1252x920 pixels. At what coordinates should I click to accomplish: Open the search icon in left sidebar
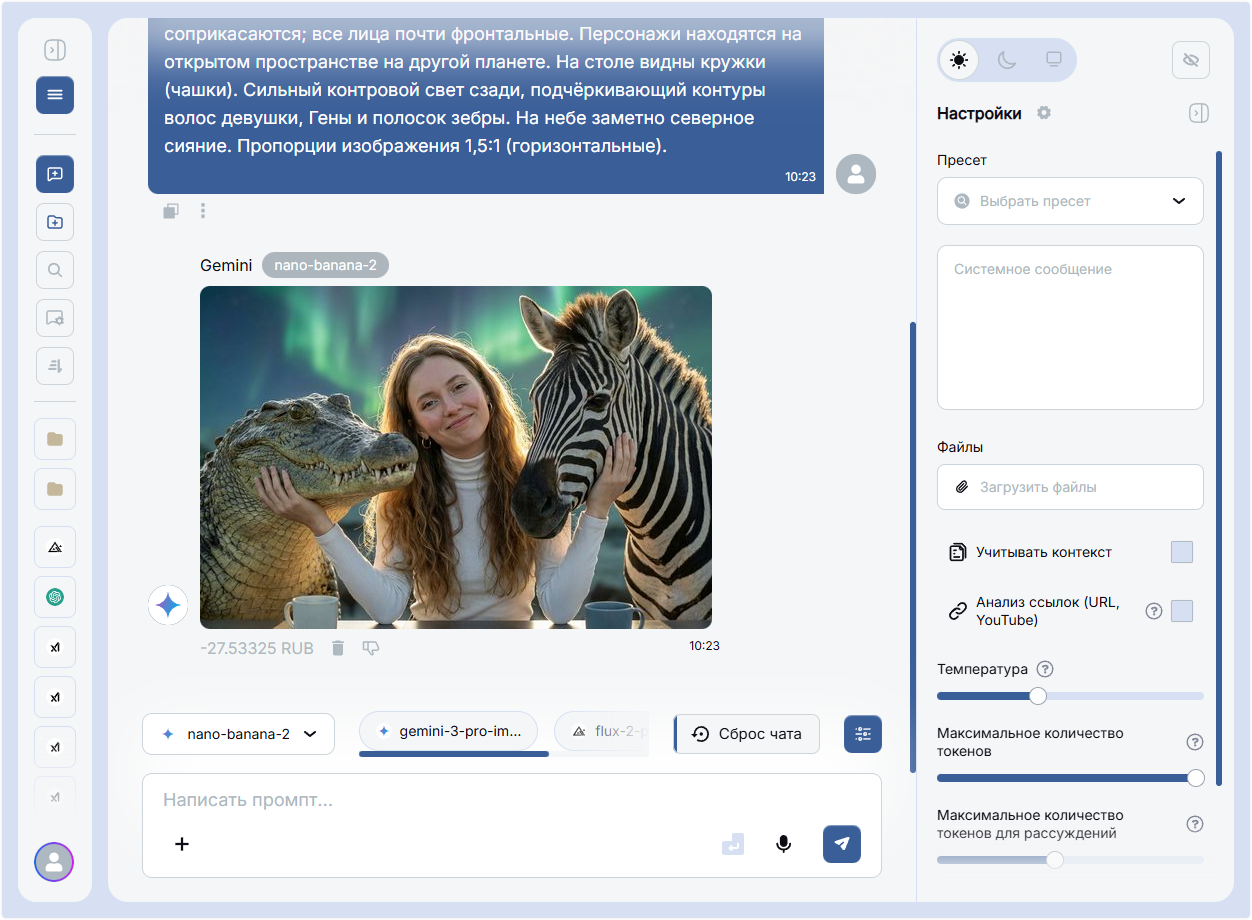[x=55, y=270]
